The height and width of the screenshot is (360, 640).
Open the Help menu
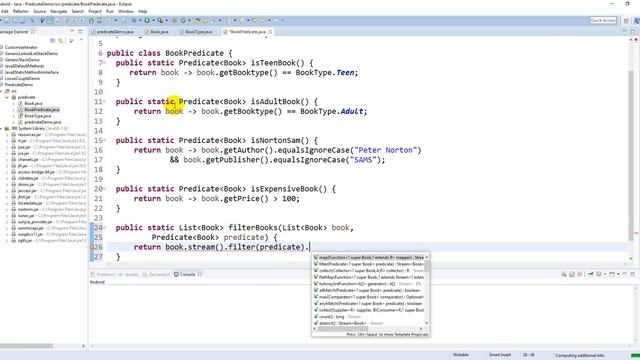tap(142, 11)
